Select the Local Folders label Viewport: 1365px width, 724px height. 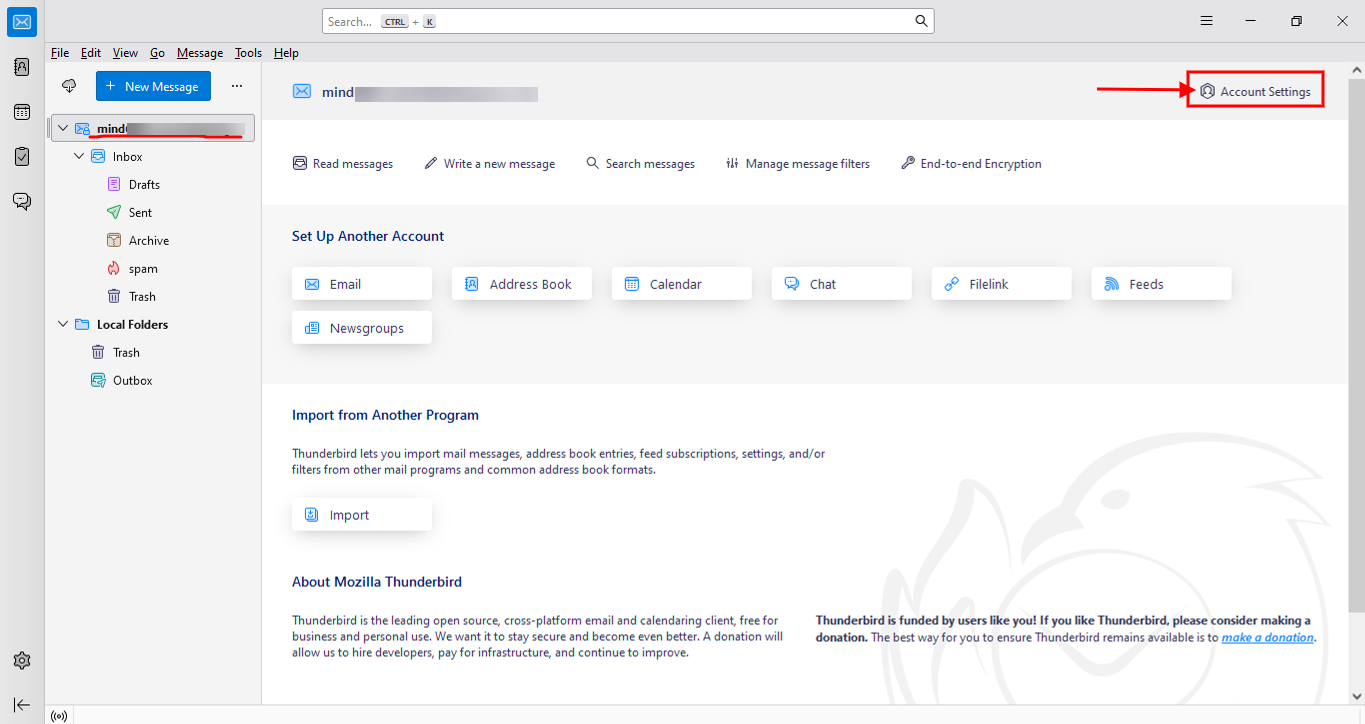(x=132, y=325)
